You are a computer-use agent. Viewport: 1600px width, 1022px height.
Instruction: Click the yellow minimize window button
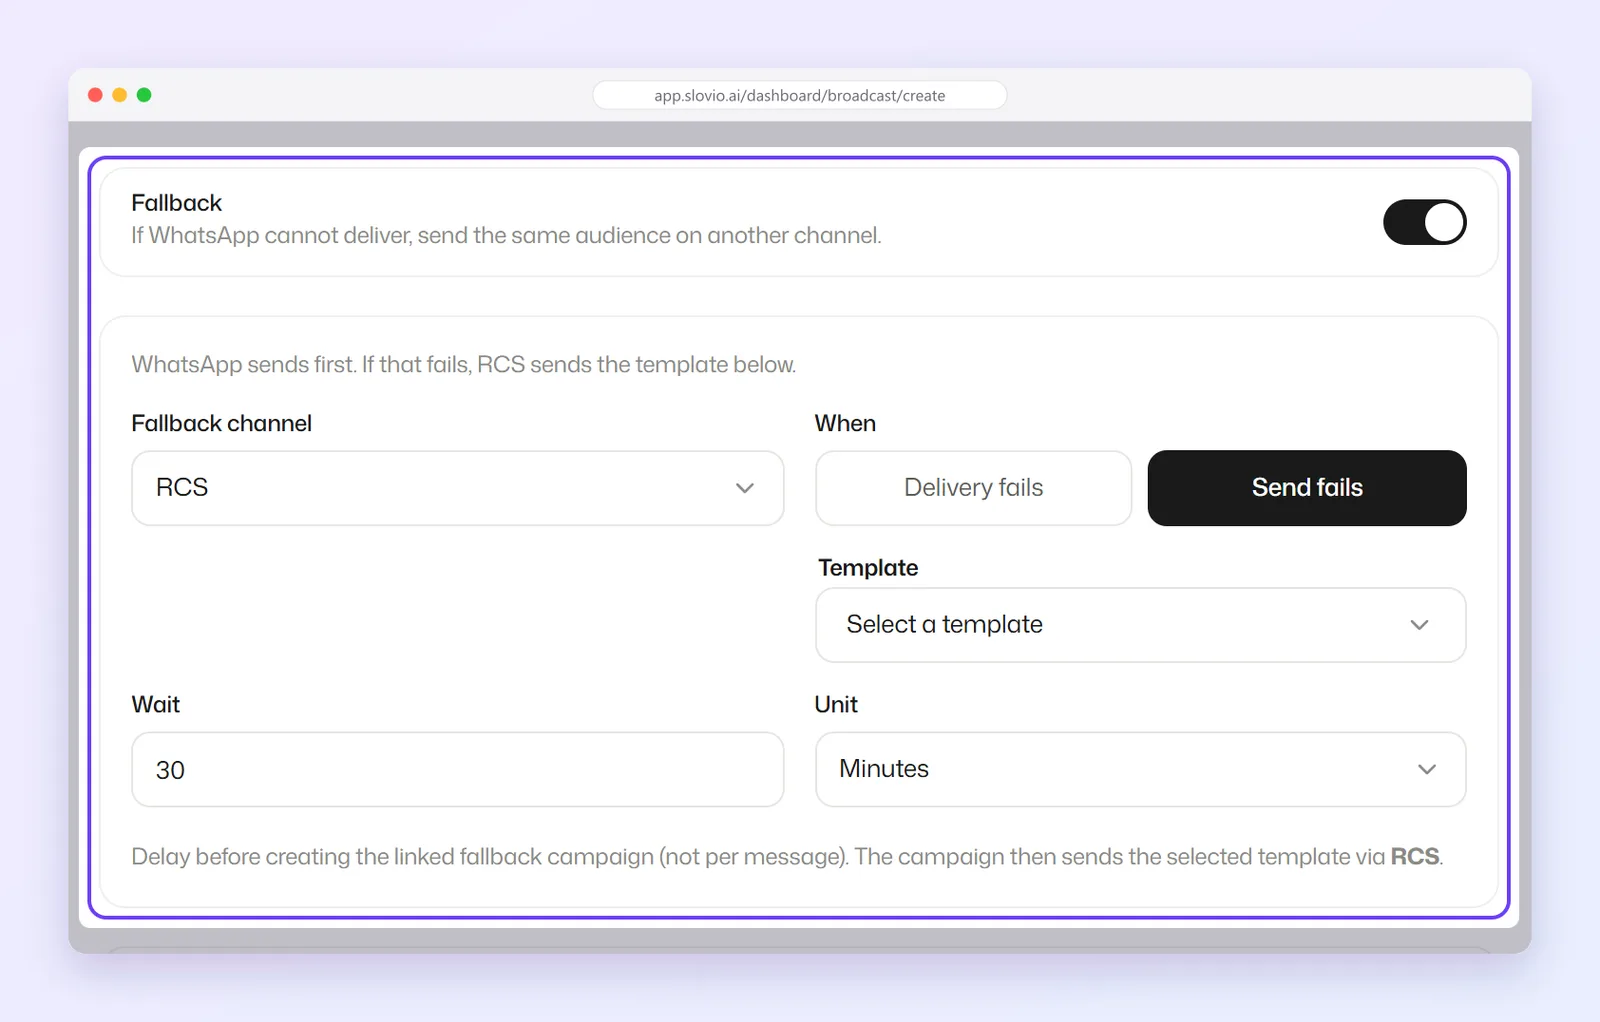click(x=120, y=95)
